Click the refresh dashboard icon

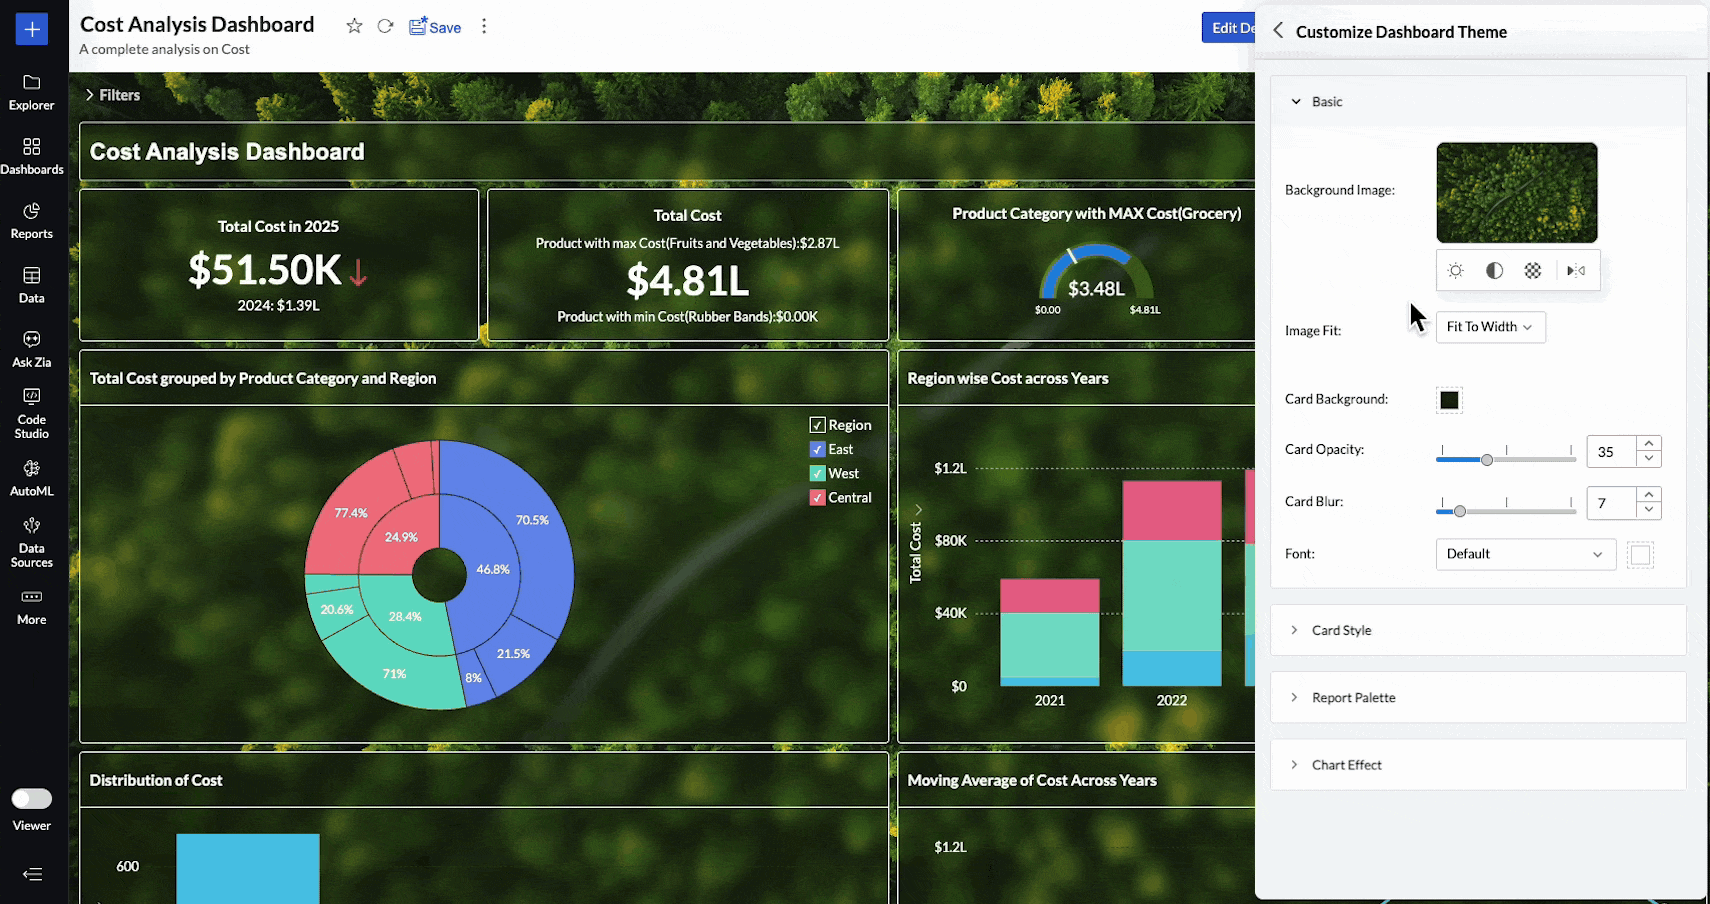[x=385, y=27]
